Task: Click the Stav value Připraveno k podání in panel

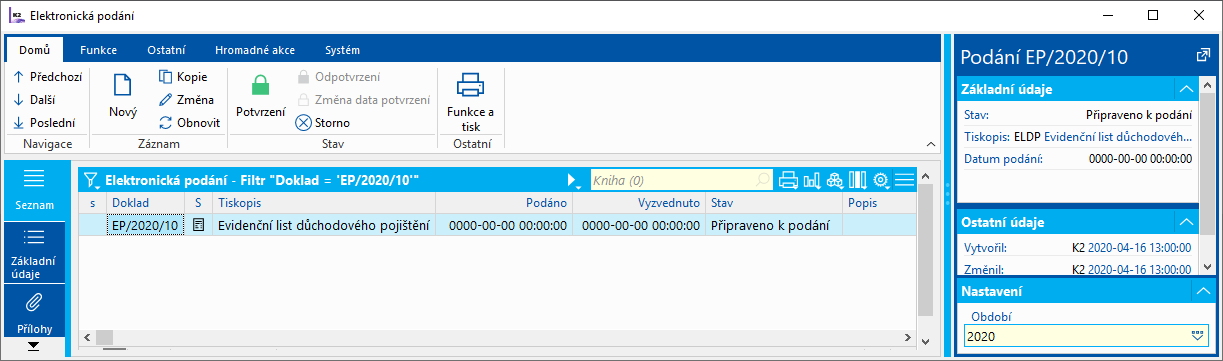Action: click(x=1138, y=115)
